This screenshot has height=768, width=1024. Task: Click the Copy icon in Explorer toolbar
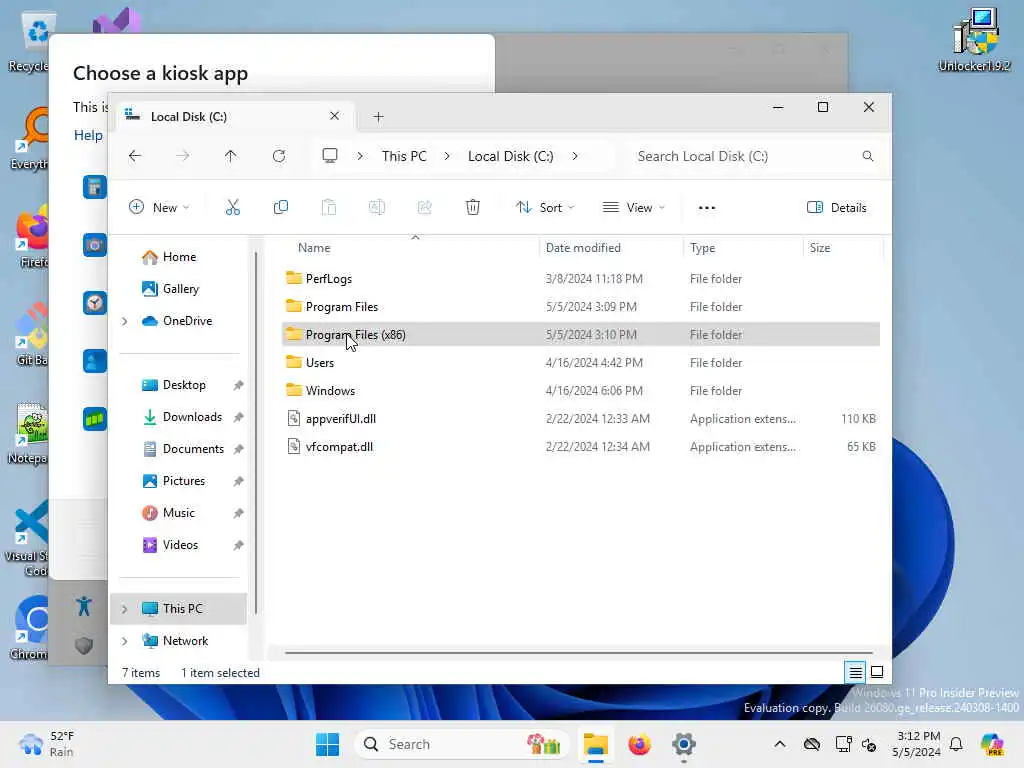pyautogui.click(x=281, y=208)
